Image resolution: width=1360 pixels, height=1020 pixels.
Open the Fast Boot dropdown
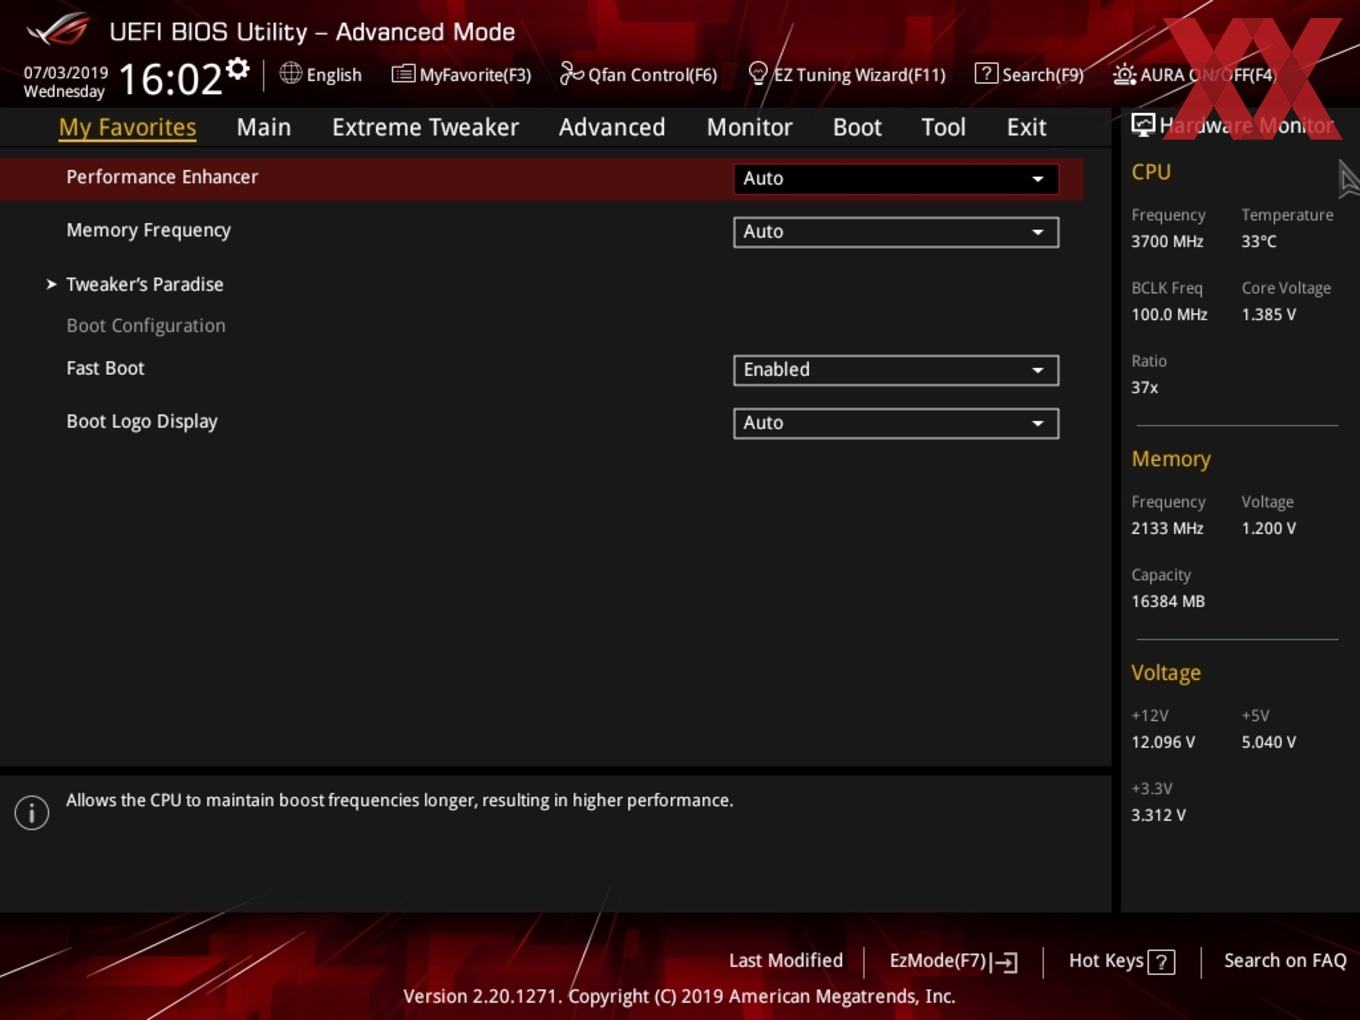coord(895,369)
